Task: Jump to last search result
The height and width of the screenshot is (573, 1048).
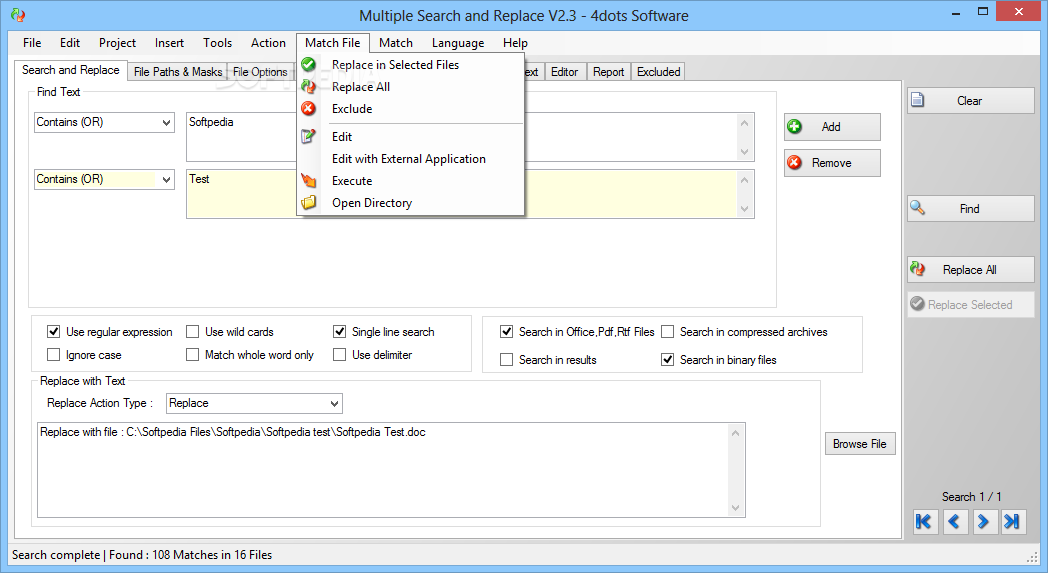Action: point(1013,522)
